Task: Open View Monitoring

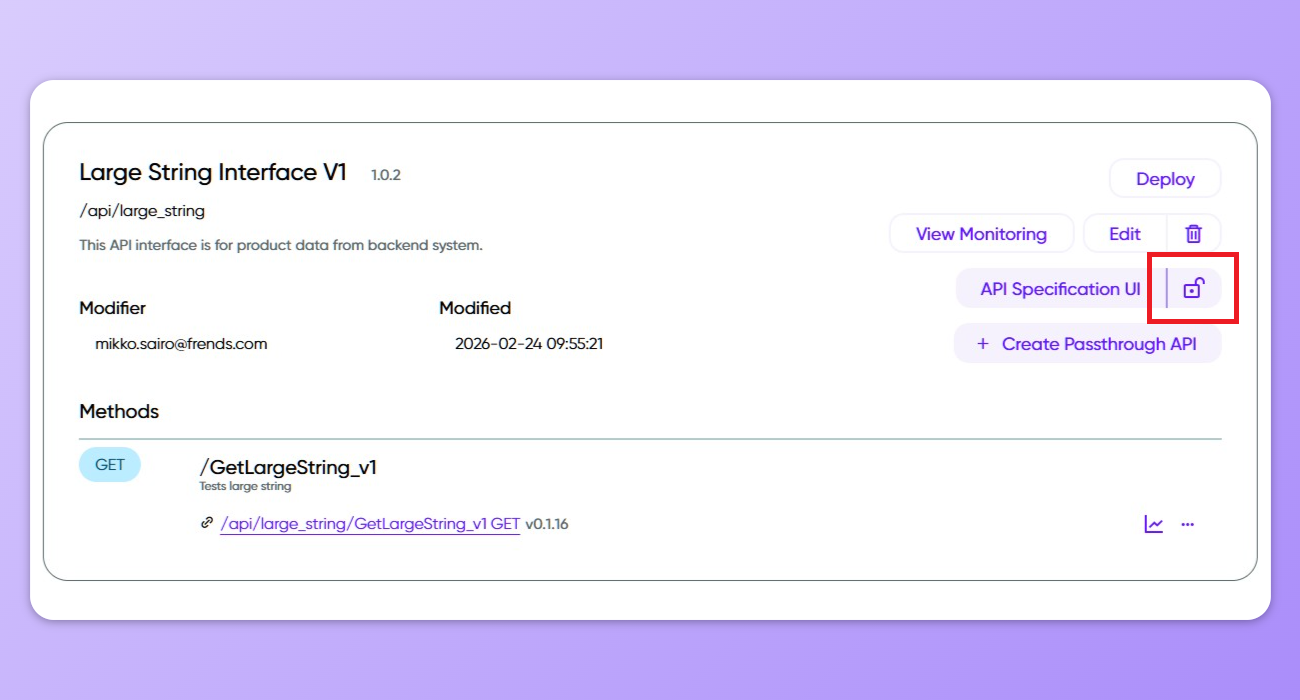Action: (x=981, y=234)
